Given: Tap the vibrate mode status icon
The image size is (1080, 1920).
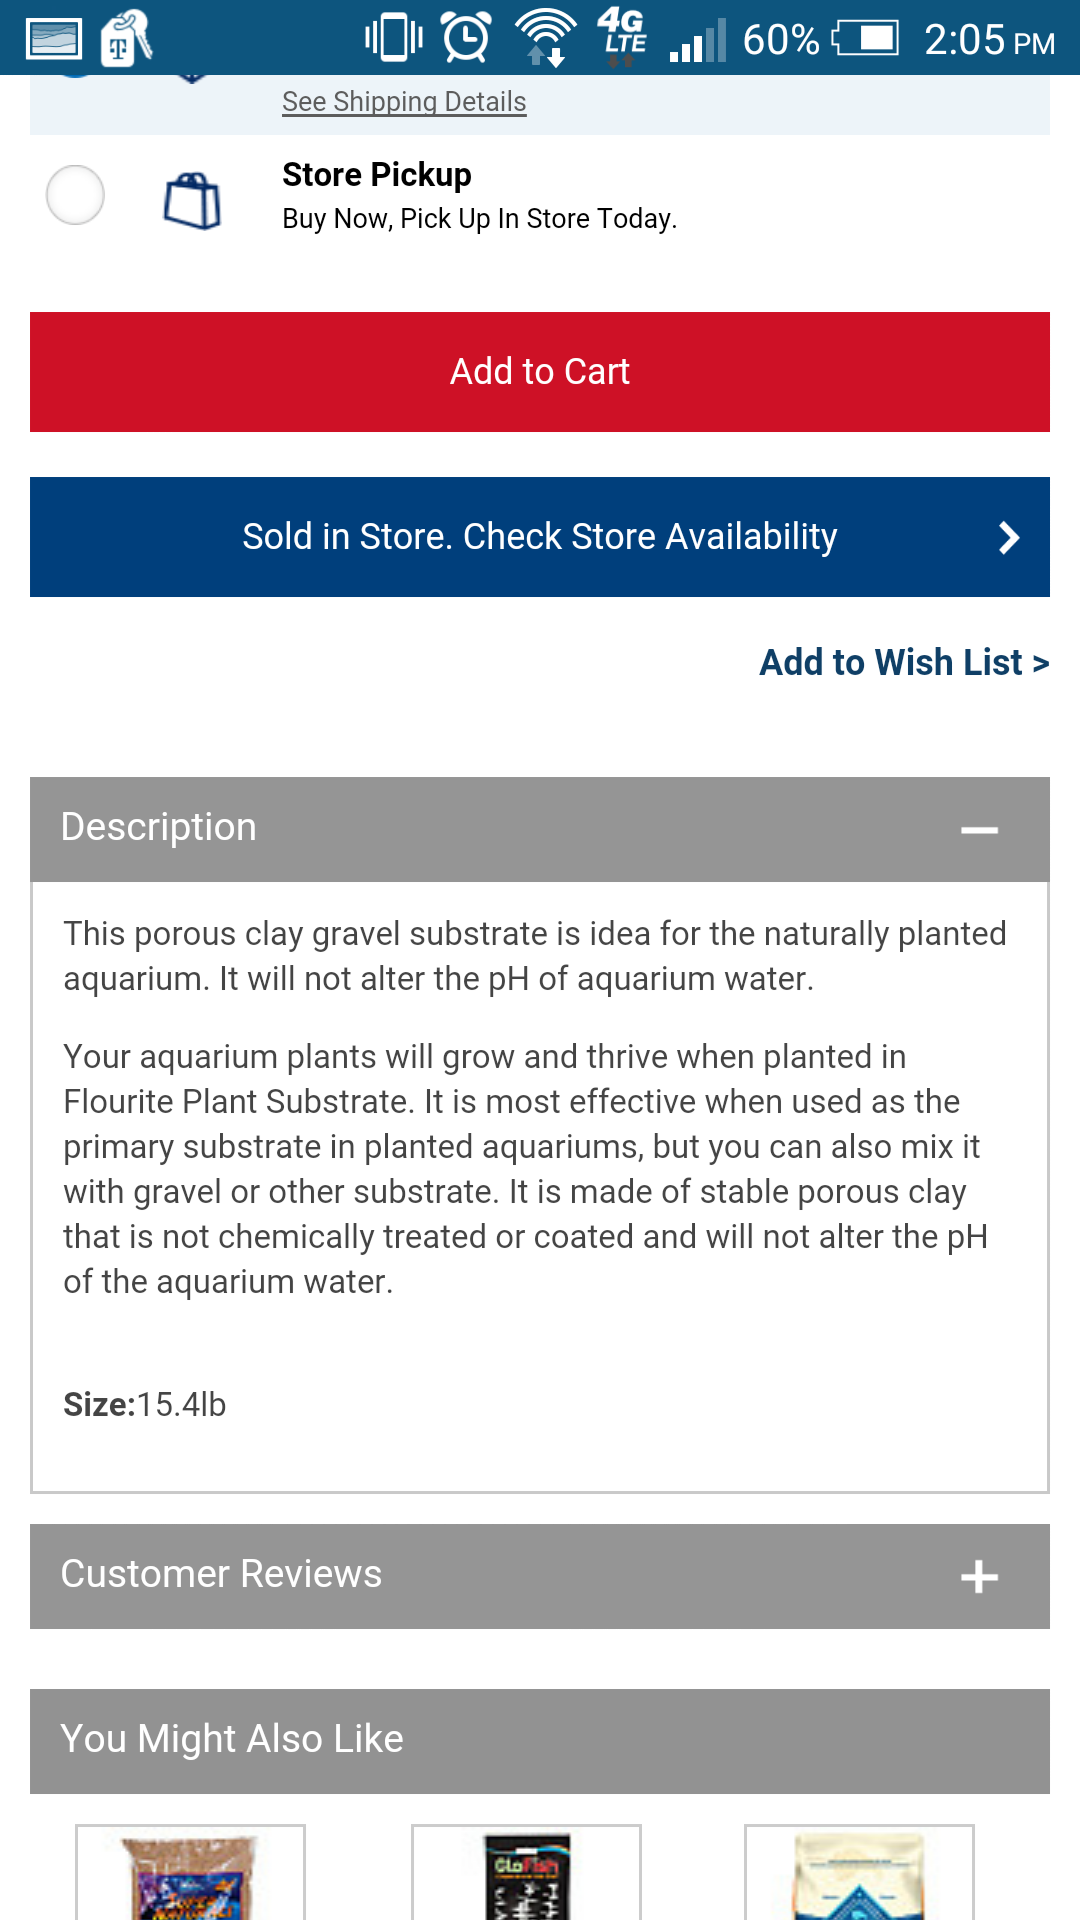Looking at the screenshot, I should tap(394, 38).
